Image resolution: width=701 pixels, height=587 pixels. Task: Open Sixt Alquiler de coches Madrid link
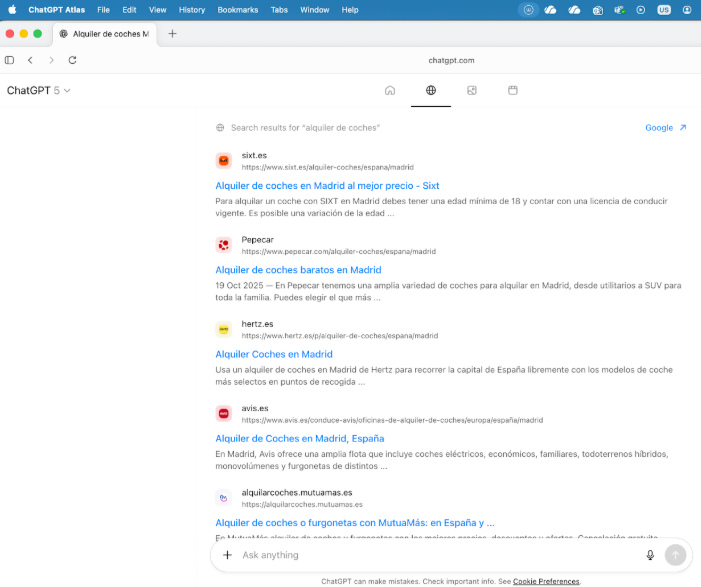(327, 186)
